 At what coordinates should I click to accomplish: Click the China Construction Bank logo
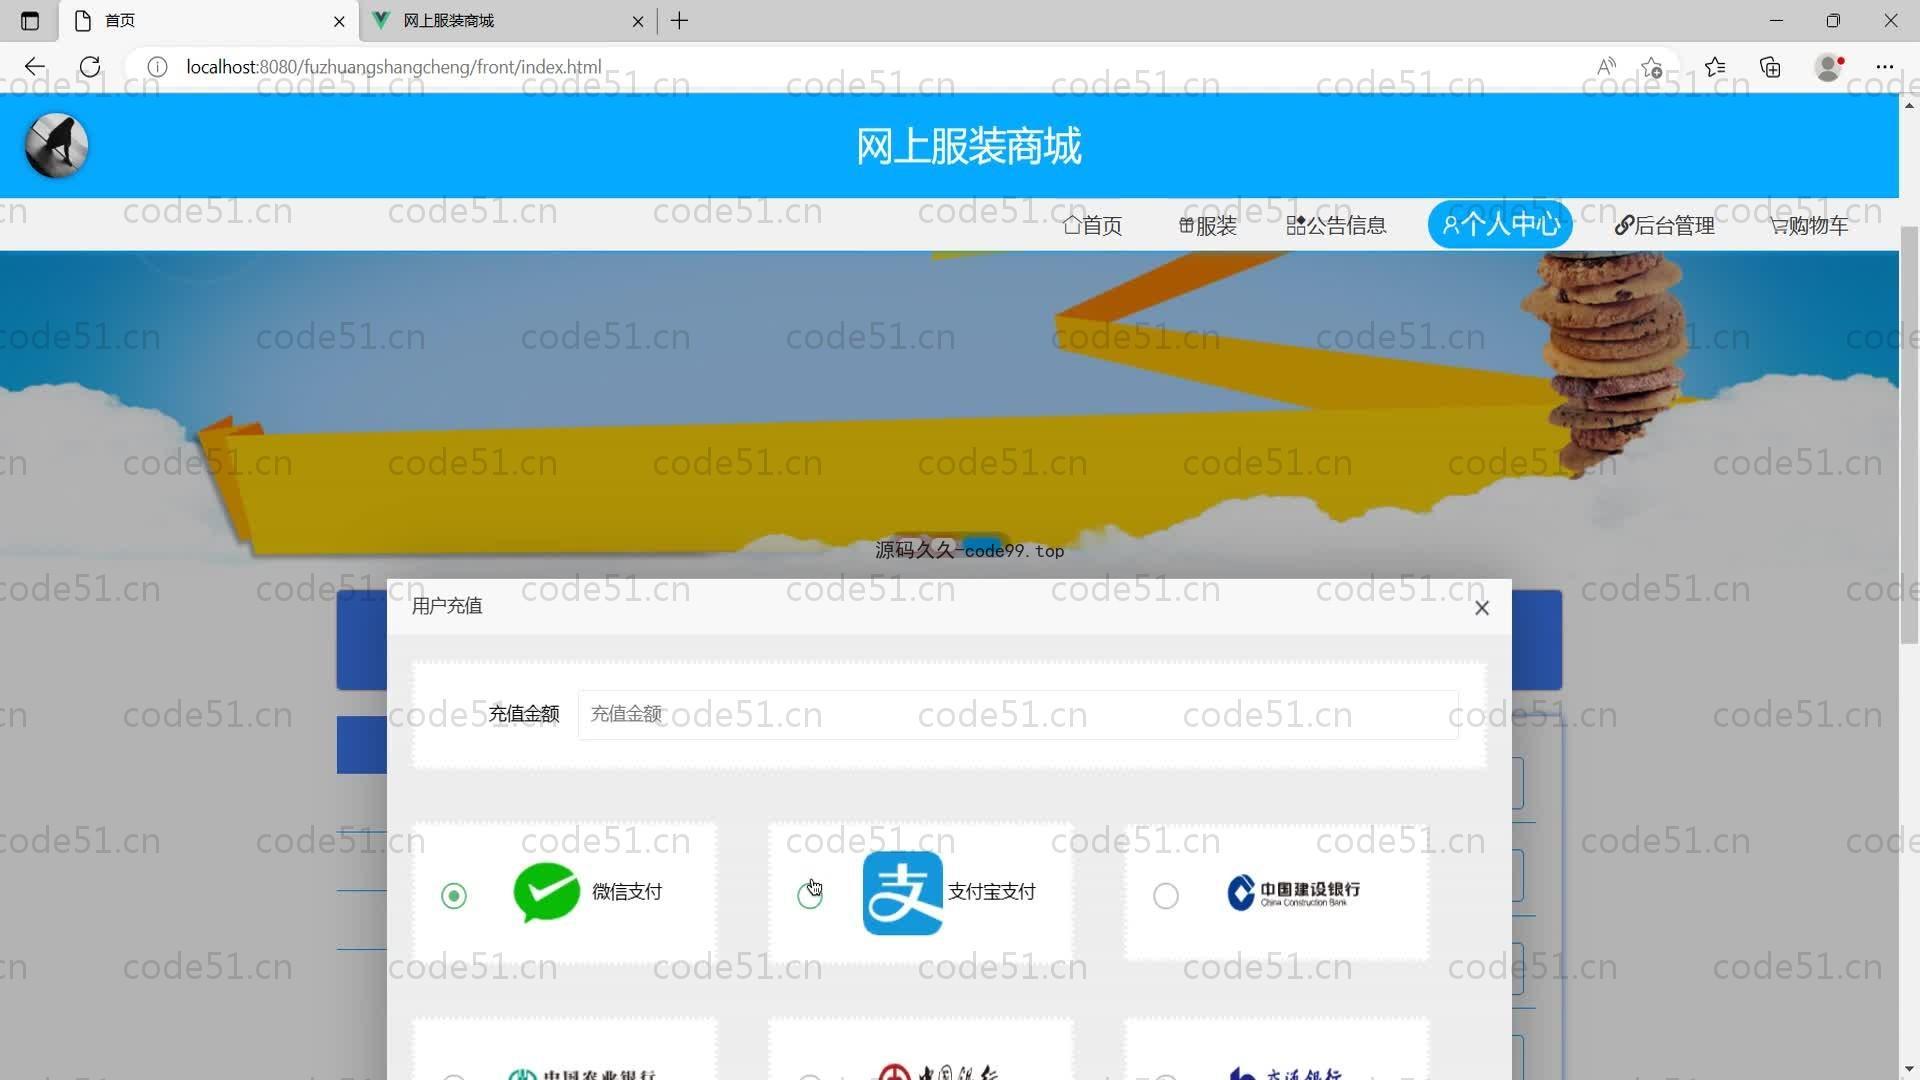[x=1293, y=892]
